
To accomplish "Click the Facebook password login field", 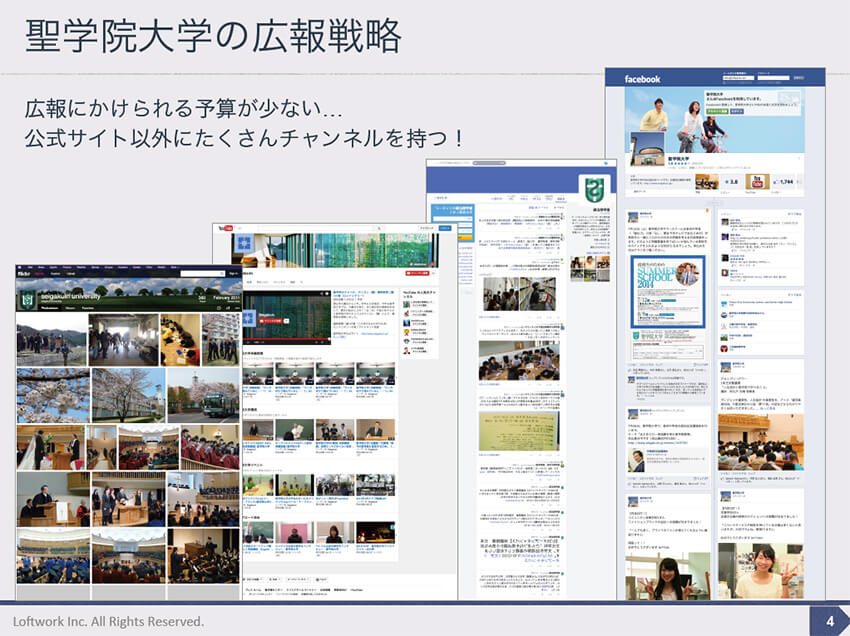I will [773, 78].
